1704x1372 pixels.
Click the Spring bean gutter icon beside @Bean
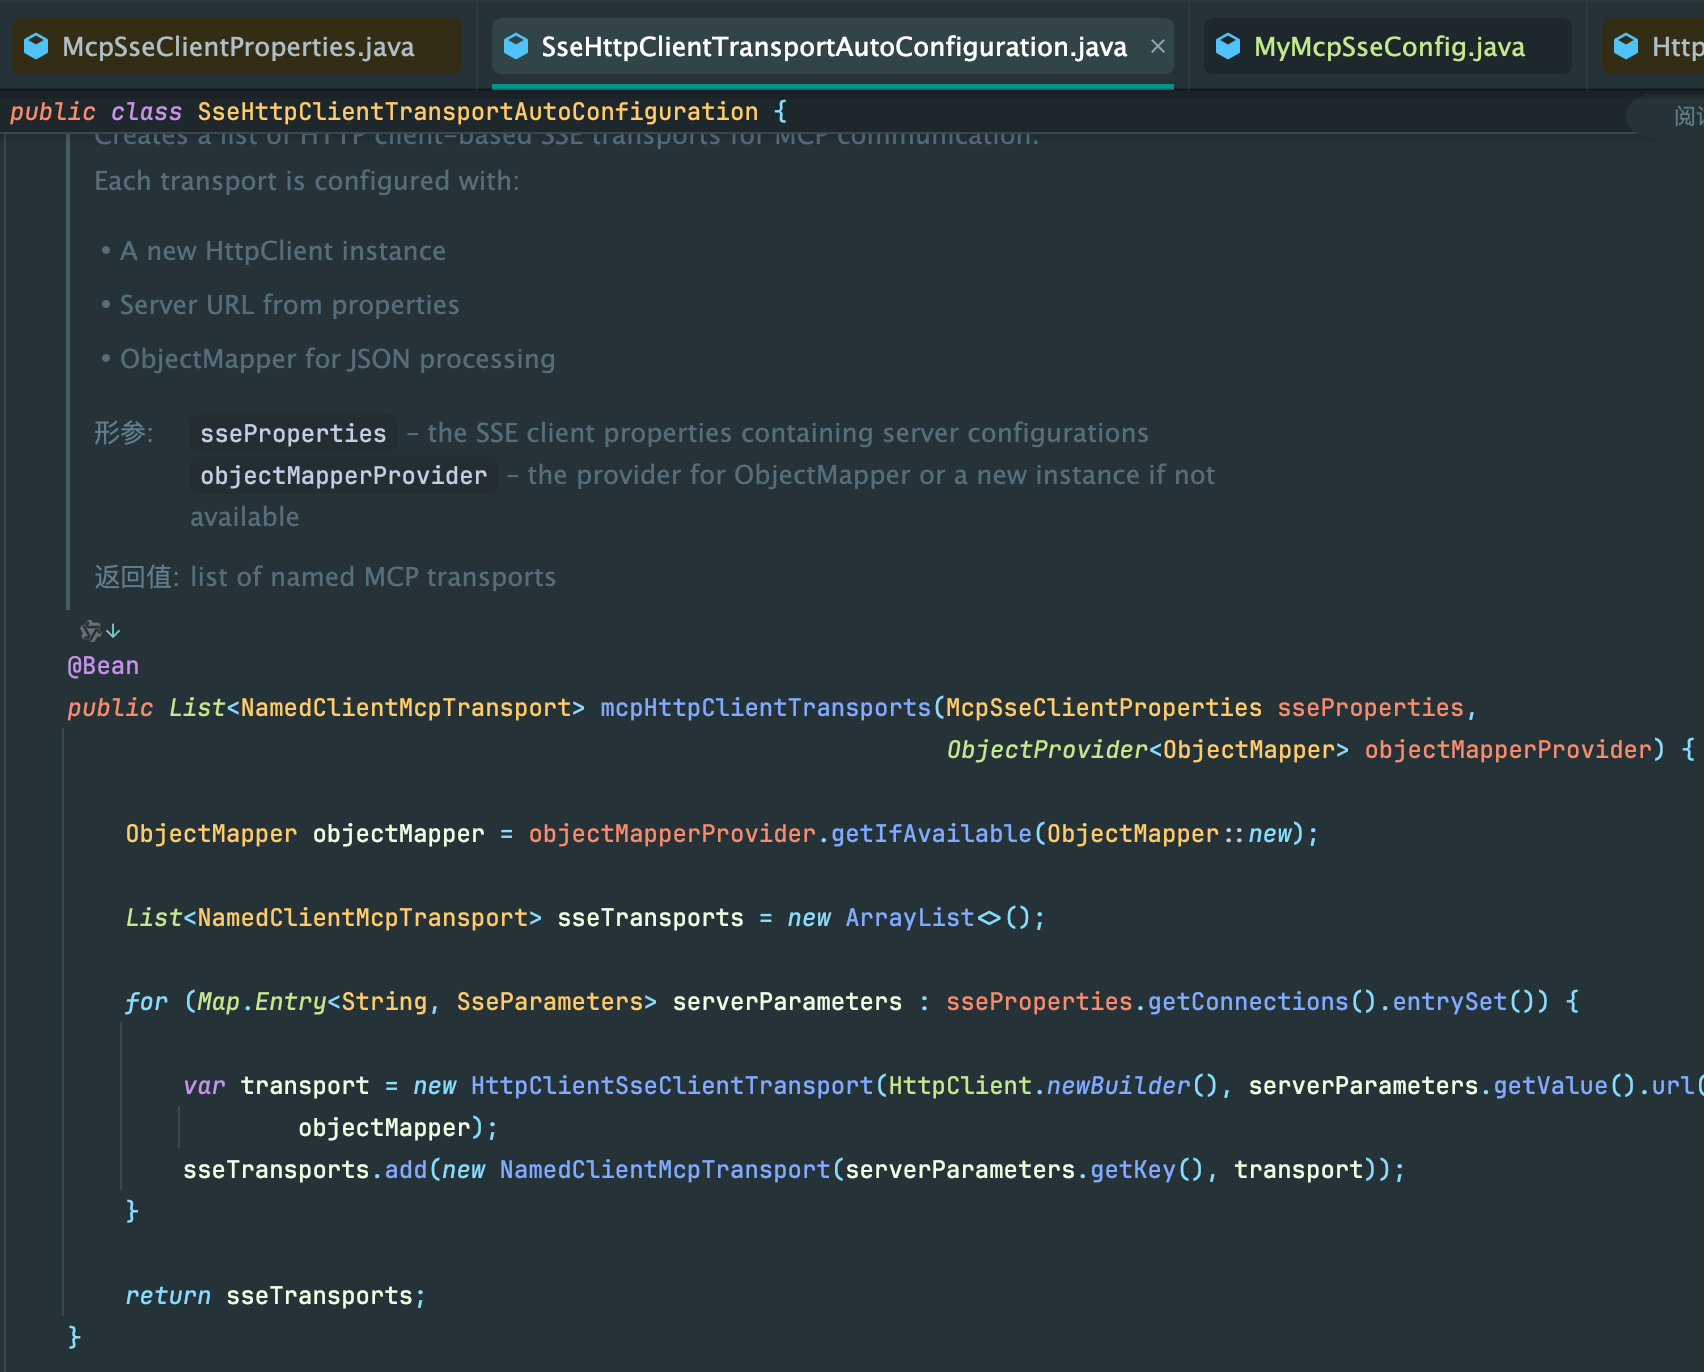pos(89,630)
